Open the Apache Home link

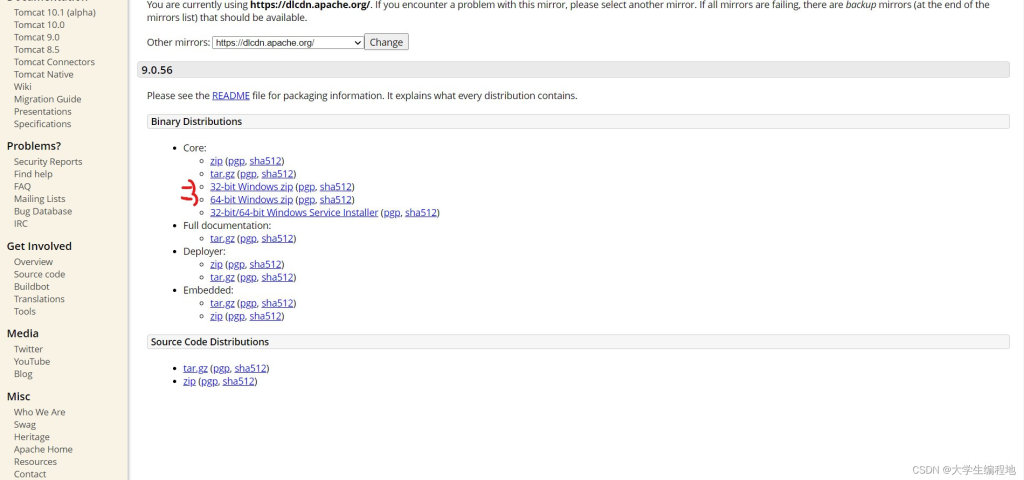[x=43, y=450]
